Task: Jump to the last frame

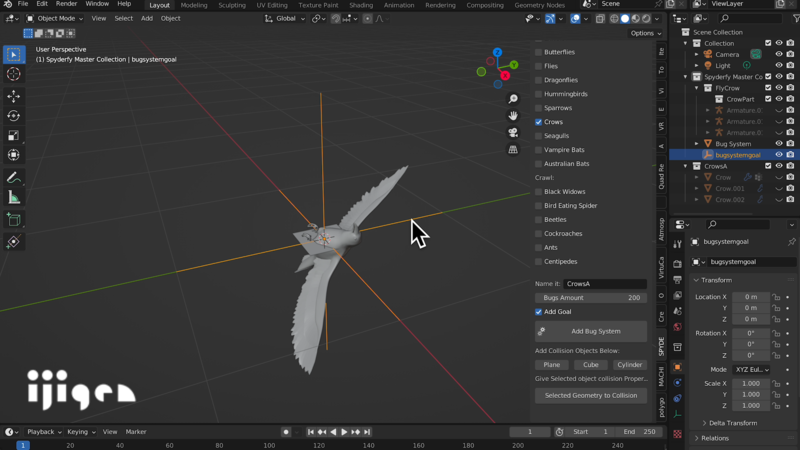Action: coord(367,432)
